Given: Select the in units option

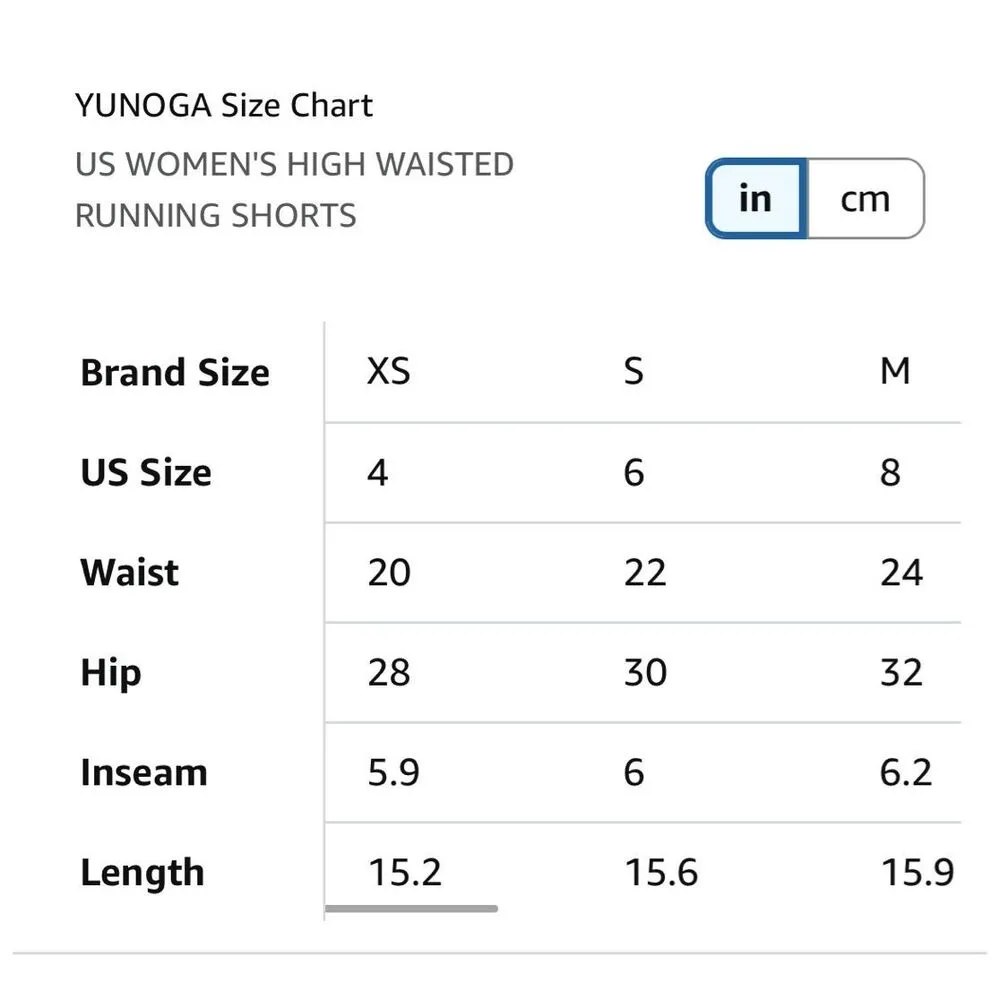Looking at the screenshot, I should pyautogui.click(x=755, y=199).
